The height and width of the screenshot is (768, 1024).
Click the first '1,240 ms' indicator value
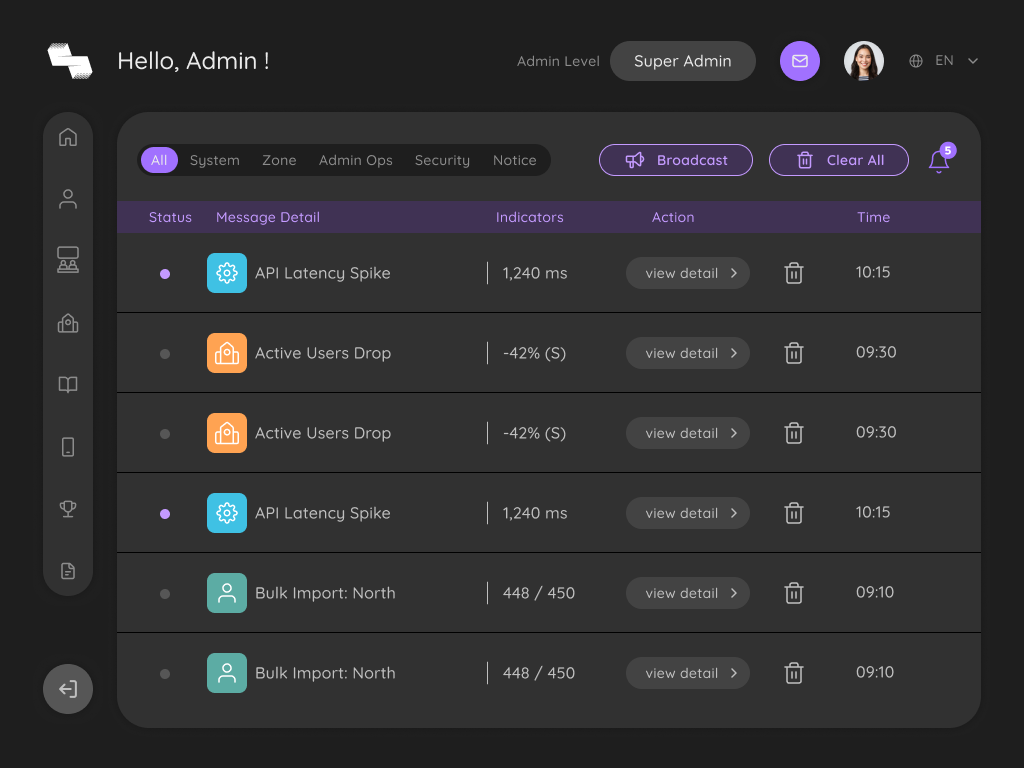click(x=535, y=273)
